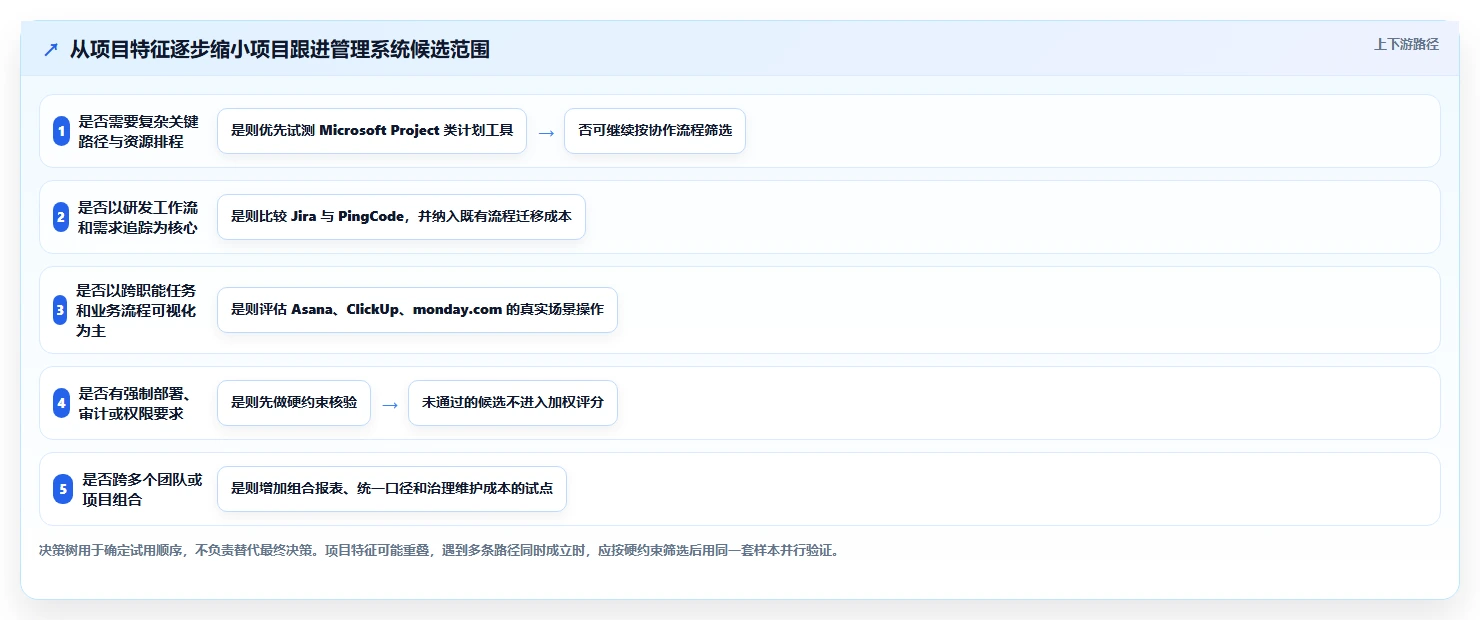
Task: Click the question 是否需要复杂关键路径与资源排程
Action: click(x=138, y=131)
